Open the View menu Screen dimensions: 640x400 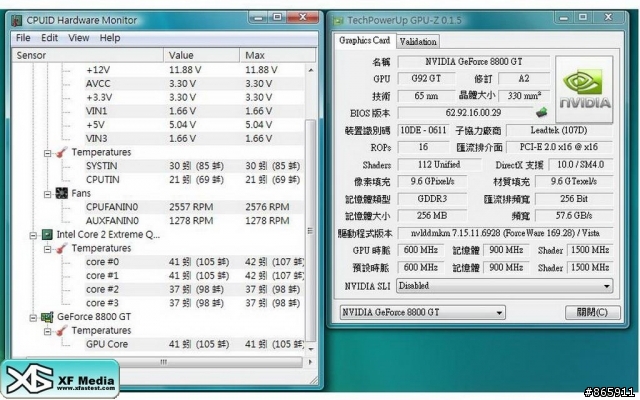click(x=78, y=38)
